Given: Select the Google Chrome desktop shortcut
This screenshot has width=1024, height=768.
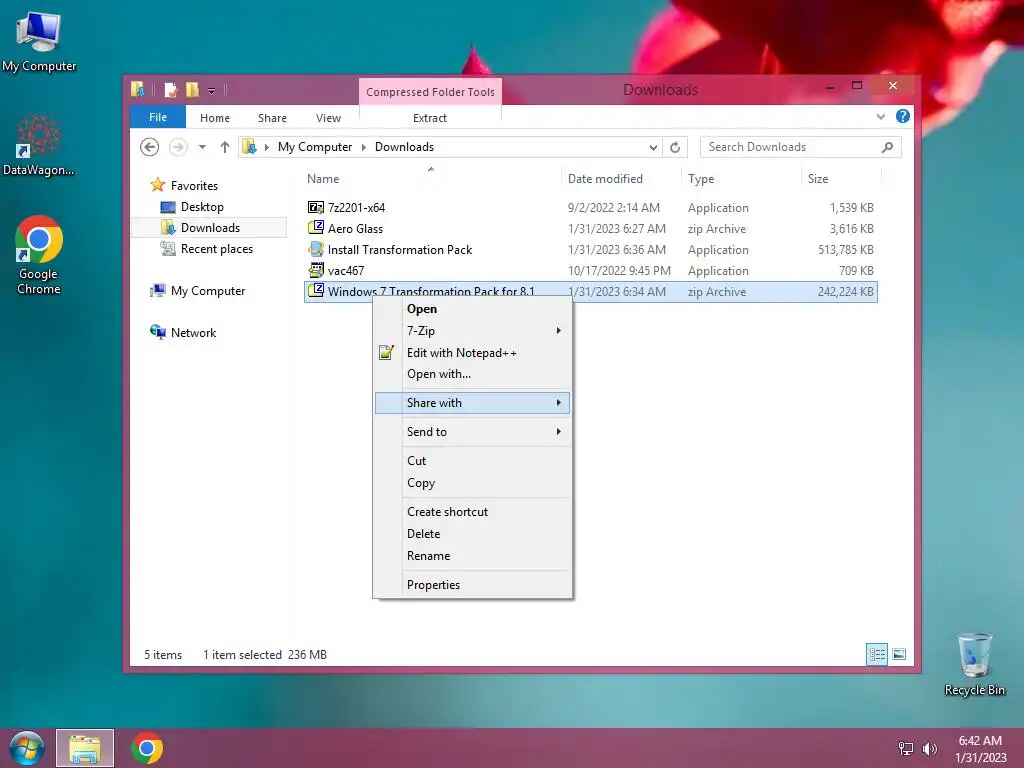Looking at the screenshot, I should pos(39,255).
